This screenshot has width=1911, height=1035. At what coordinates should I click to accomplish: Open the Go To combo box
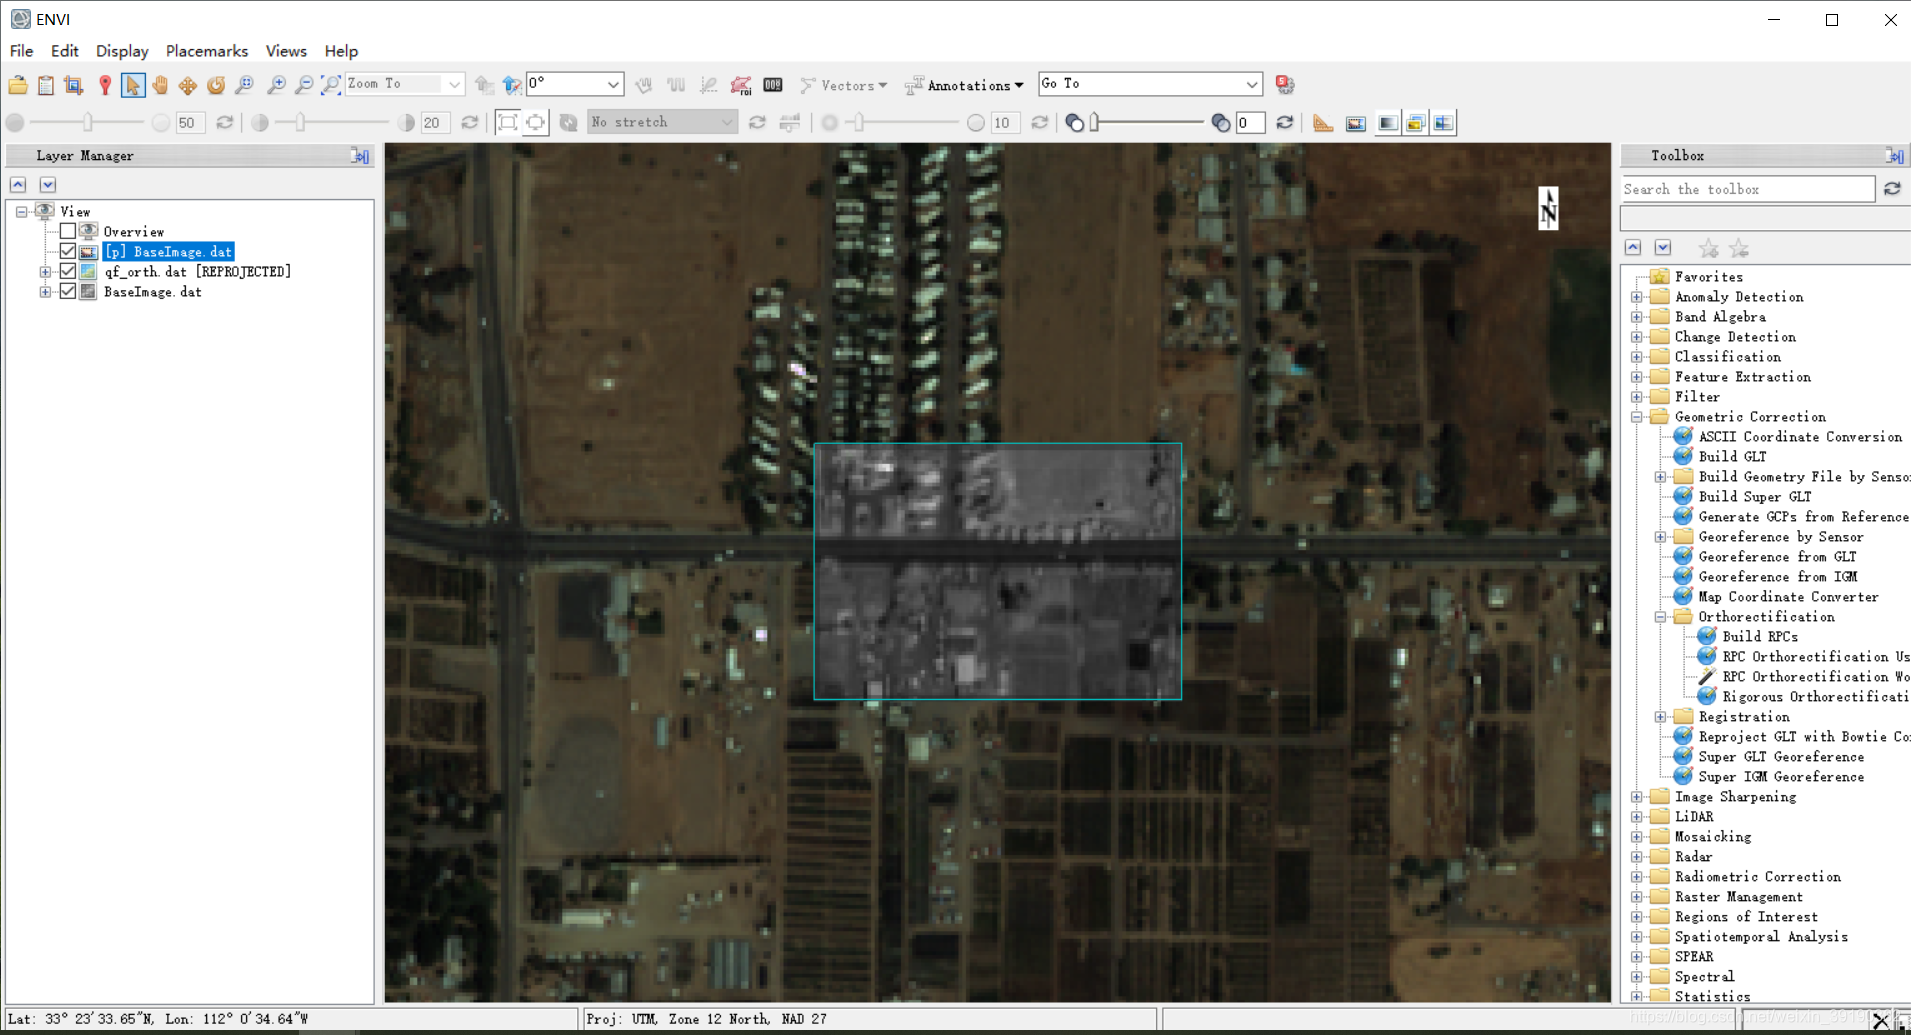(x=1150, y=84)
